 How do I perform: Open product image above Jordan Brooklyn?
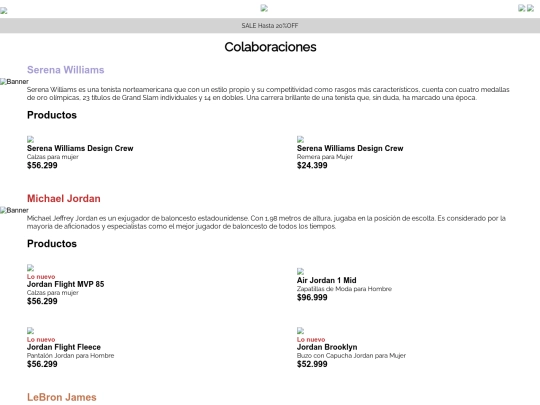coord(301,331)
